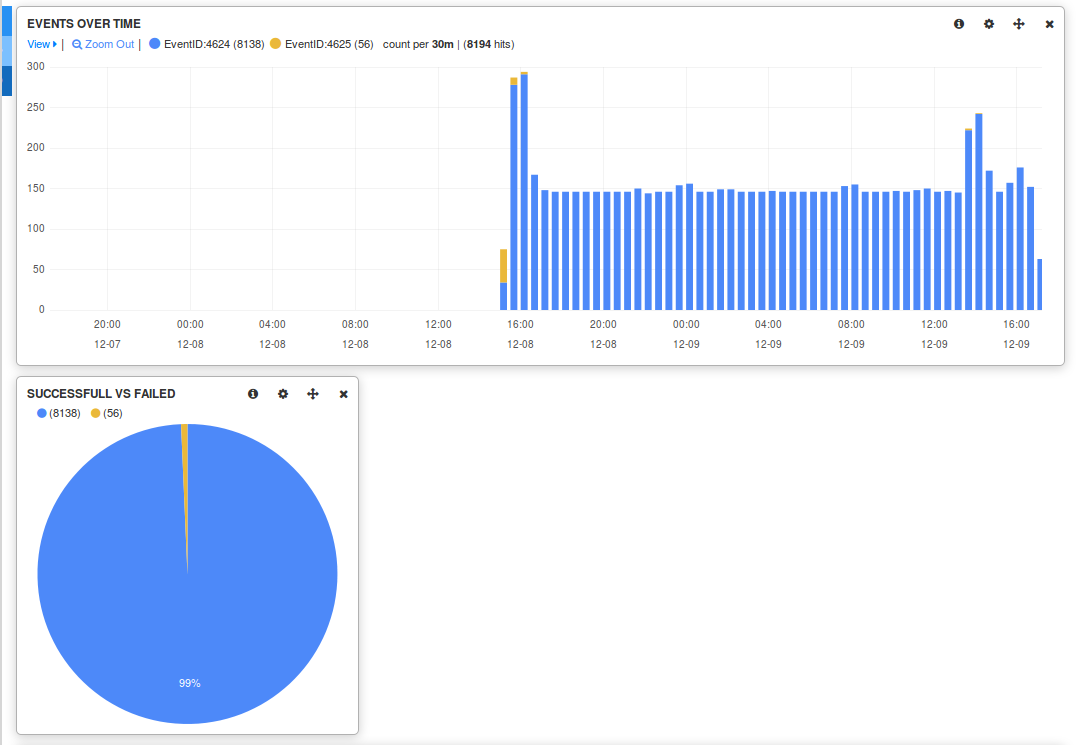Image resolution: width=1076 pixels, height=745 pixels.
Task: Click the tallest histogram bar near 16:00 12-08
Action: pyautogui.click(x=524, y=190)
